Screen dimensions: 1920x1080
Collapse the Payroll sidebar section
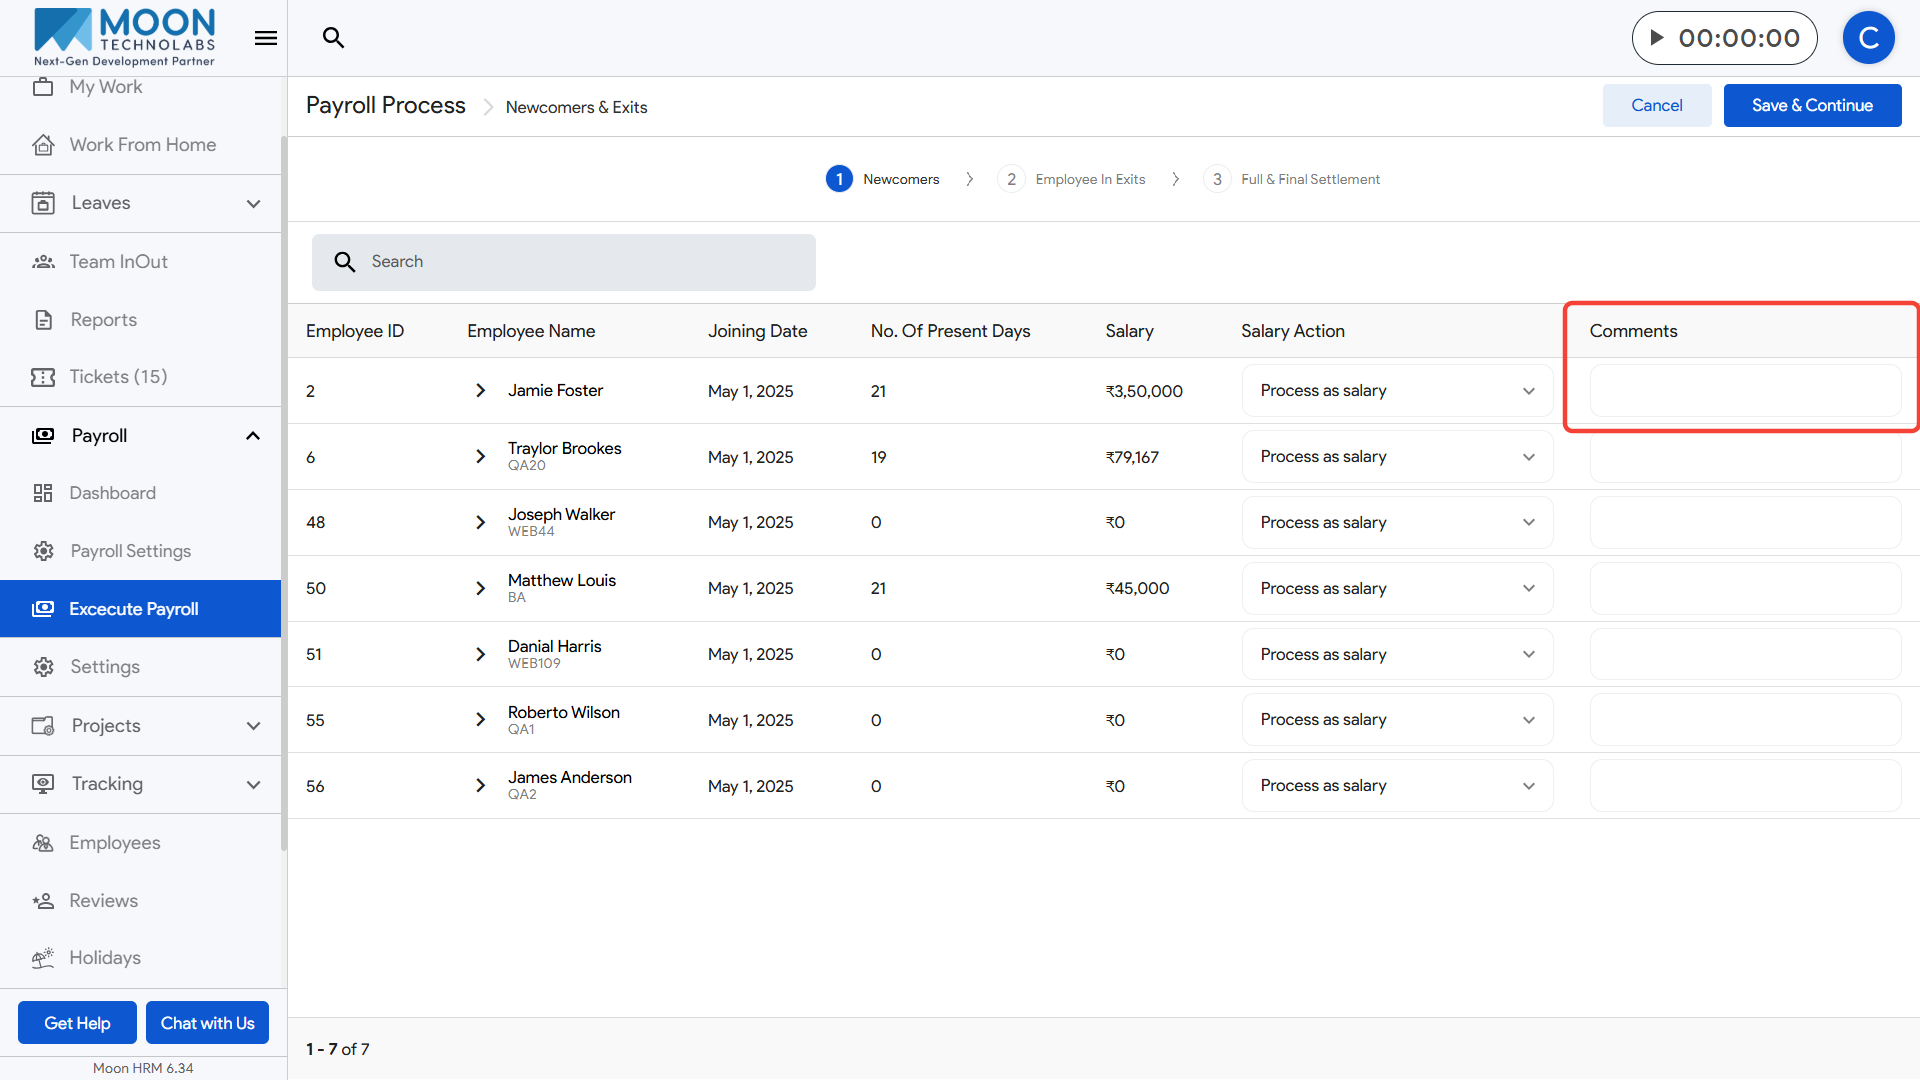point(253,436)
